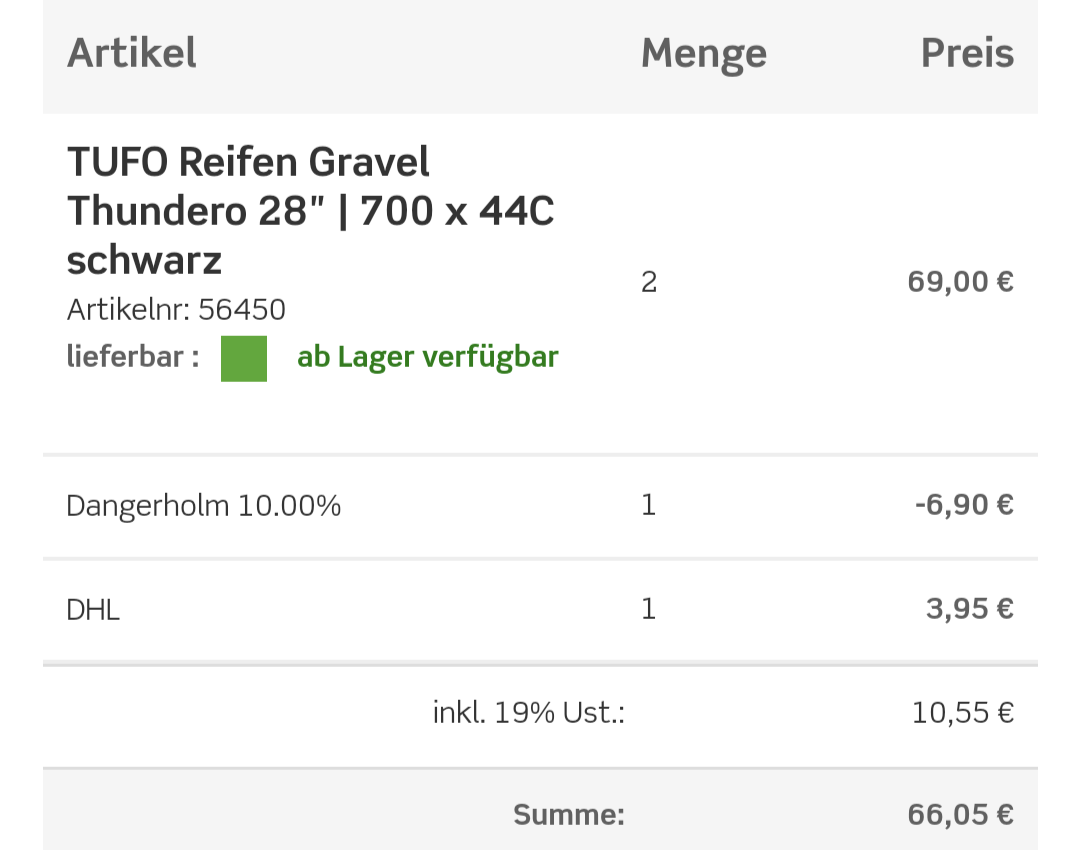1080x850 pixels.
Task: Click the 'lieferbar :' availability label
Action: point(132,357)
